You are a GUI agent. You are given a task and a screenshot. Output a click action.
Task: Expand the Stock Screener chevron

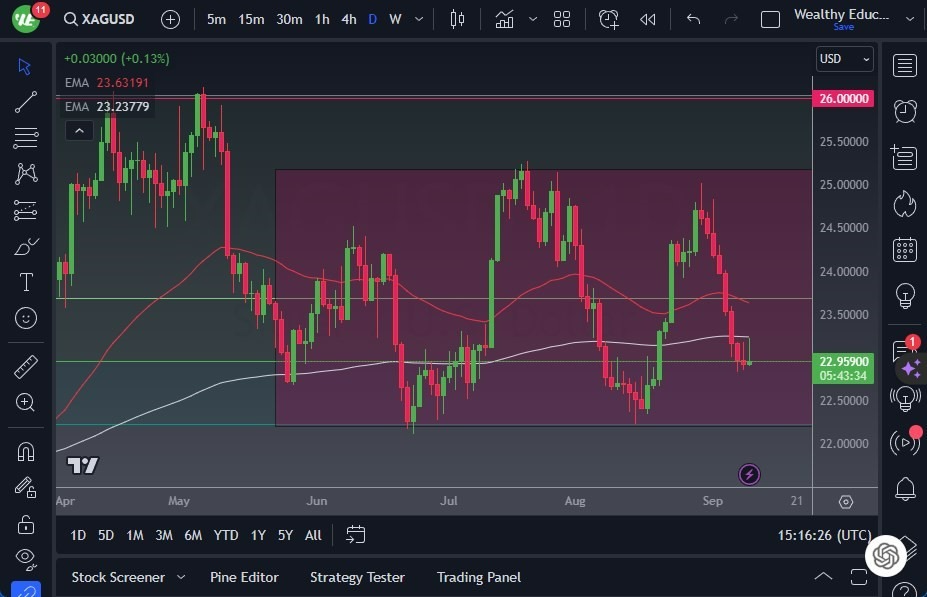tap(181, 577)
